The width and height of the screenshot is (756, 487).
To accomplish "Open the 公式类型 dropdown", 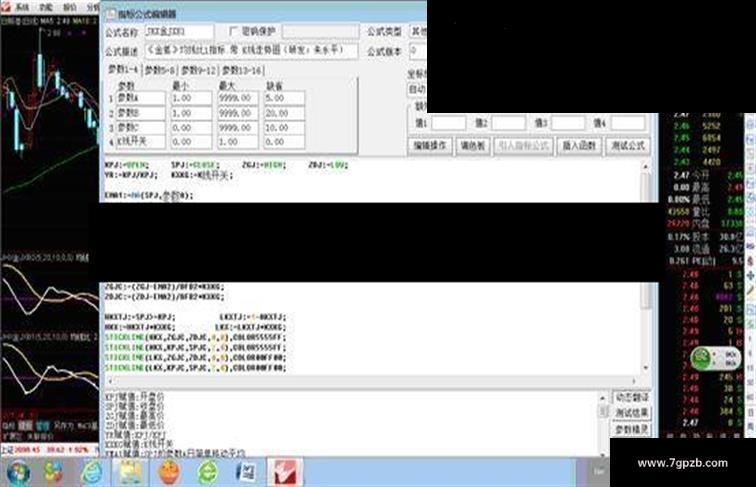I will 418,32.
